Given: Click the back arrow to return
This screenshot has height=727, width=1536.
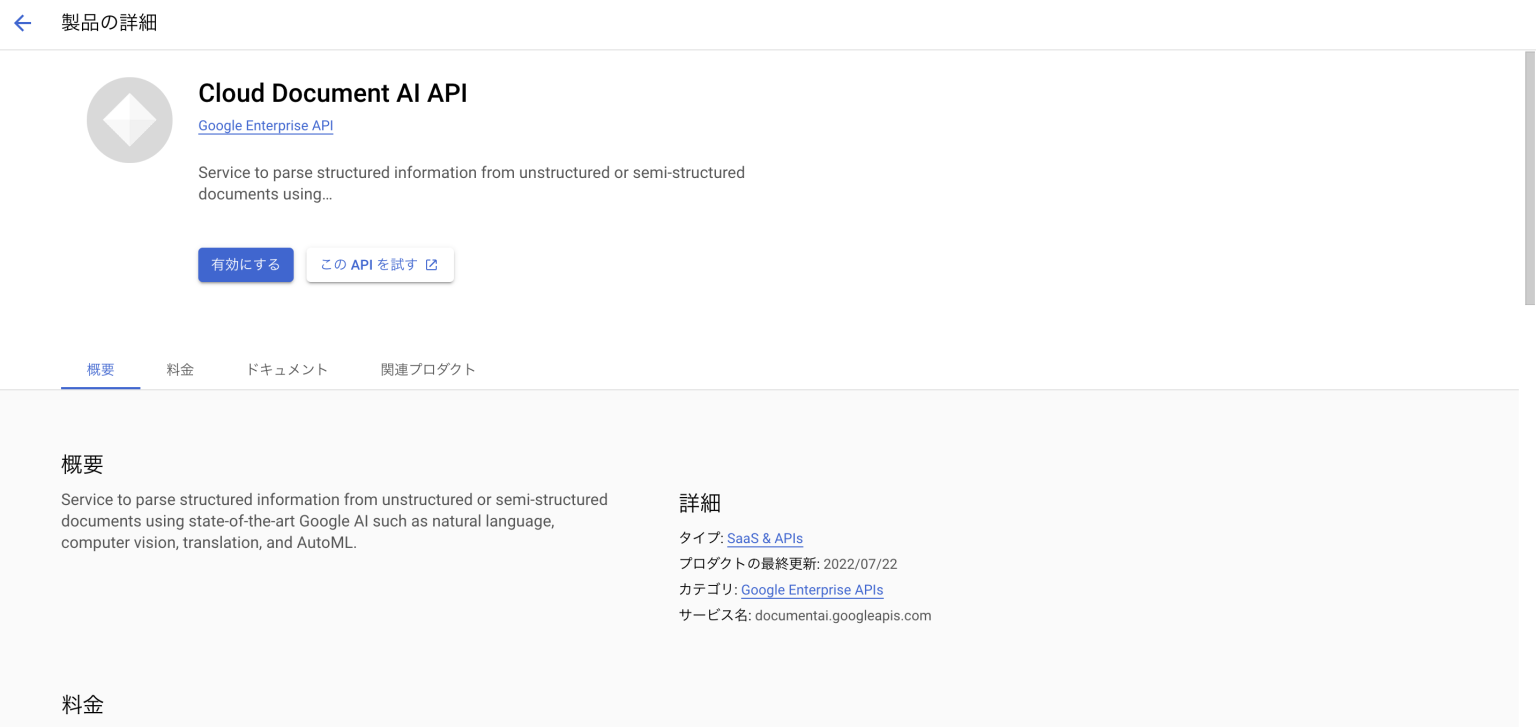Looking at the screenshot, I should 21,22.
